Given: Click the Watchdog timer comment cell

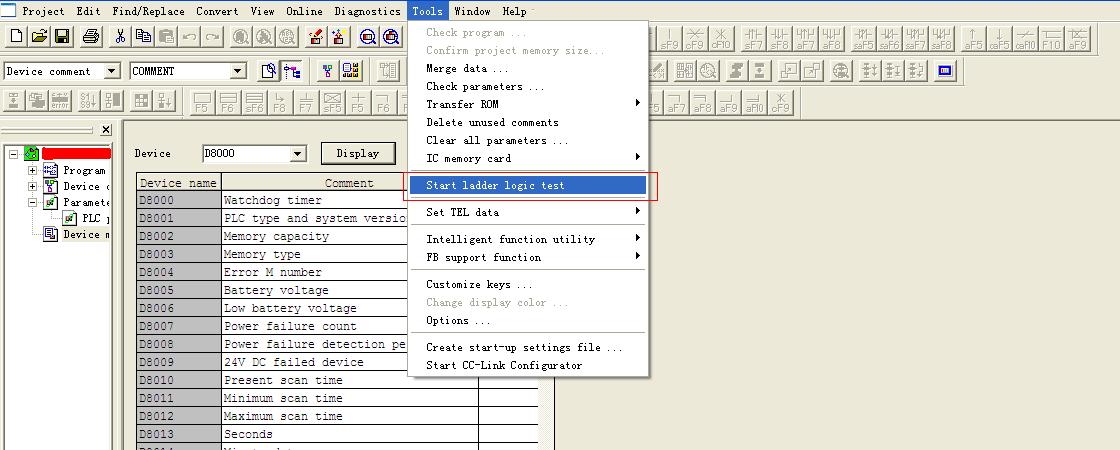Looking at the screenshot, I should tap(349, 200).
